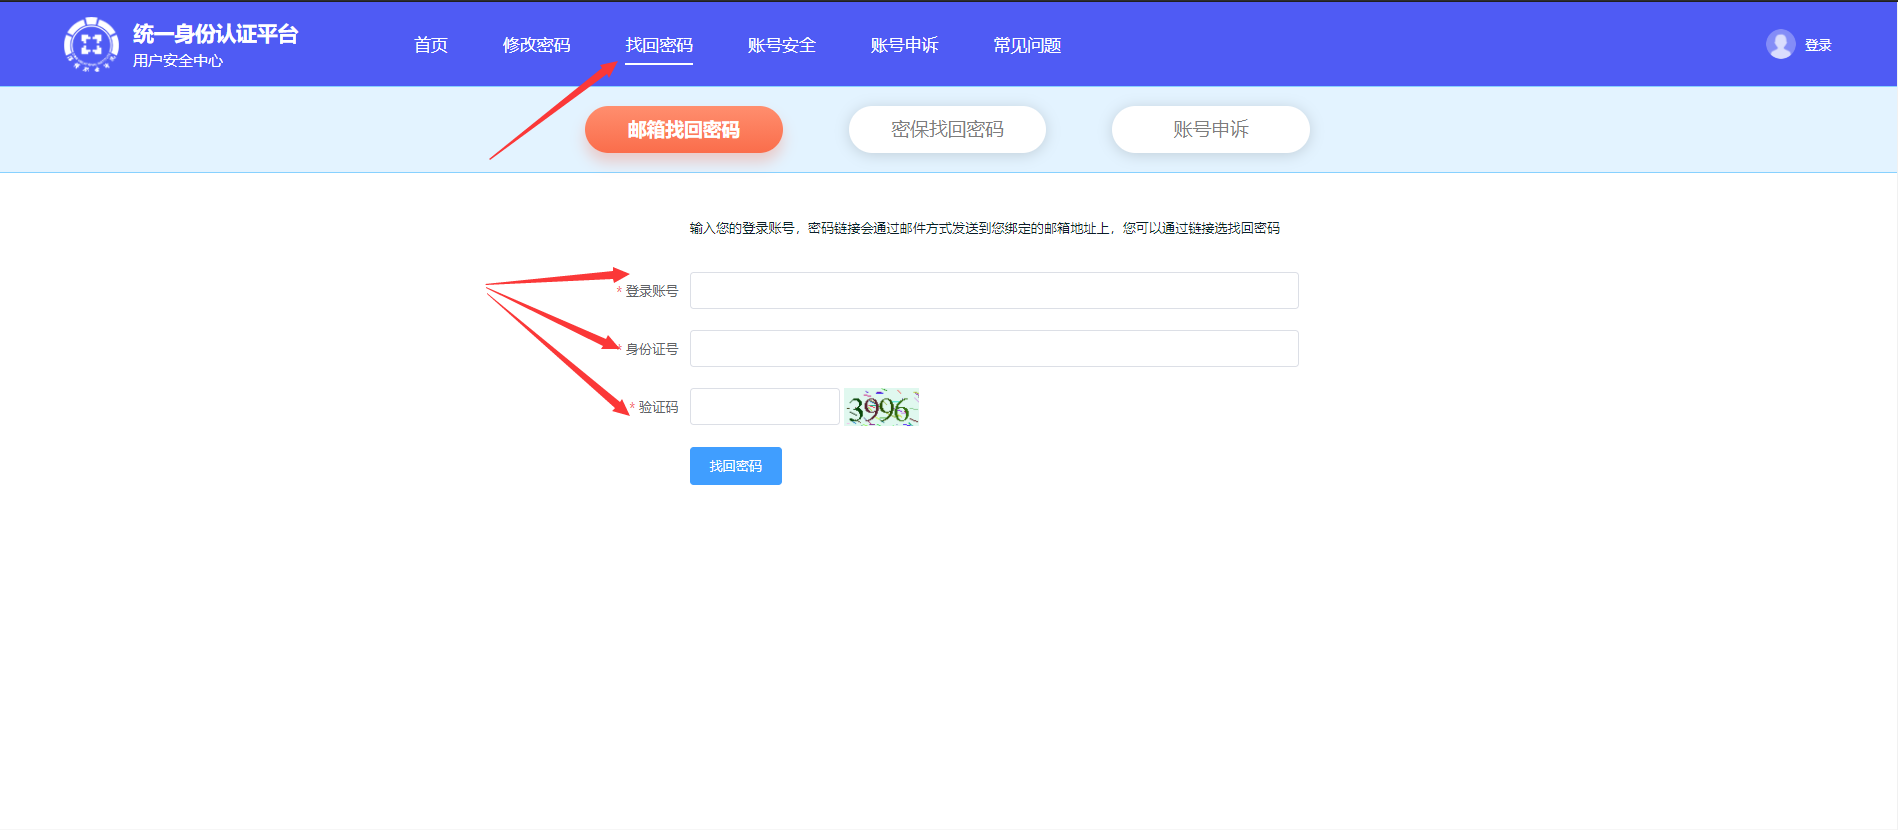
Task: Click the user avatar icon
Action: pos(1780,45)
